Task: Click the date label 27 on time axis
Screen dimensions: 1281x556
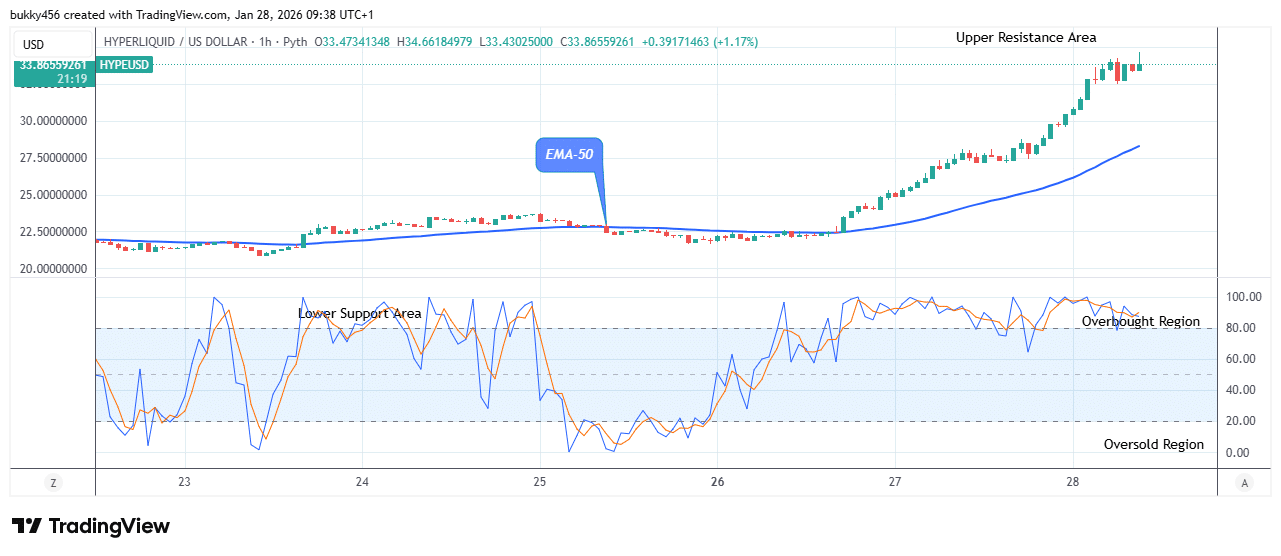Action: [895, 482]
